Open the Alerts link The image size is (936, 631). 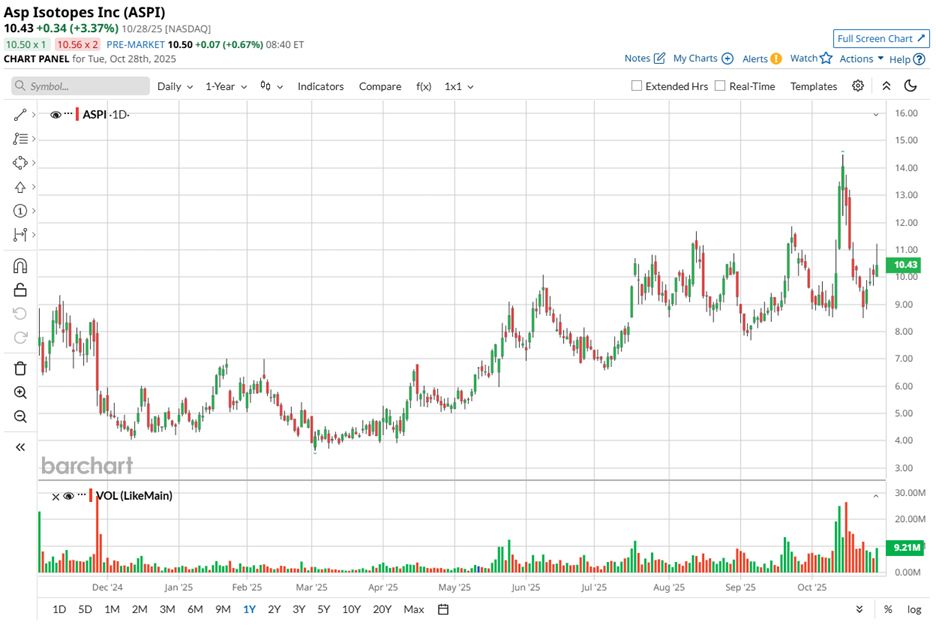click(x=762, y=59)
